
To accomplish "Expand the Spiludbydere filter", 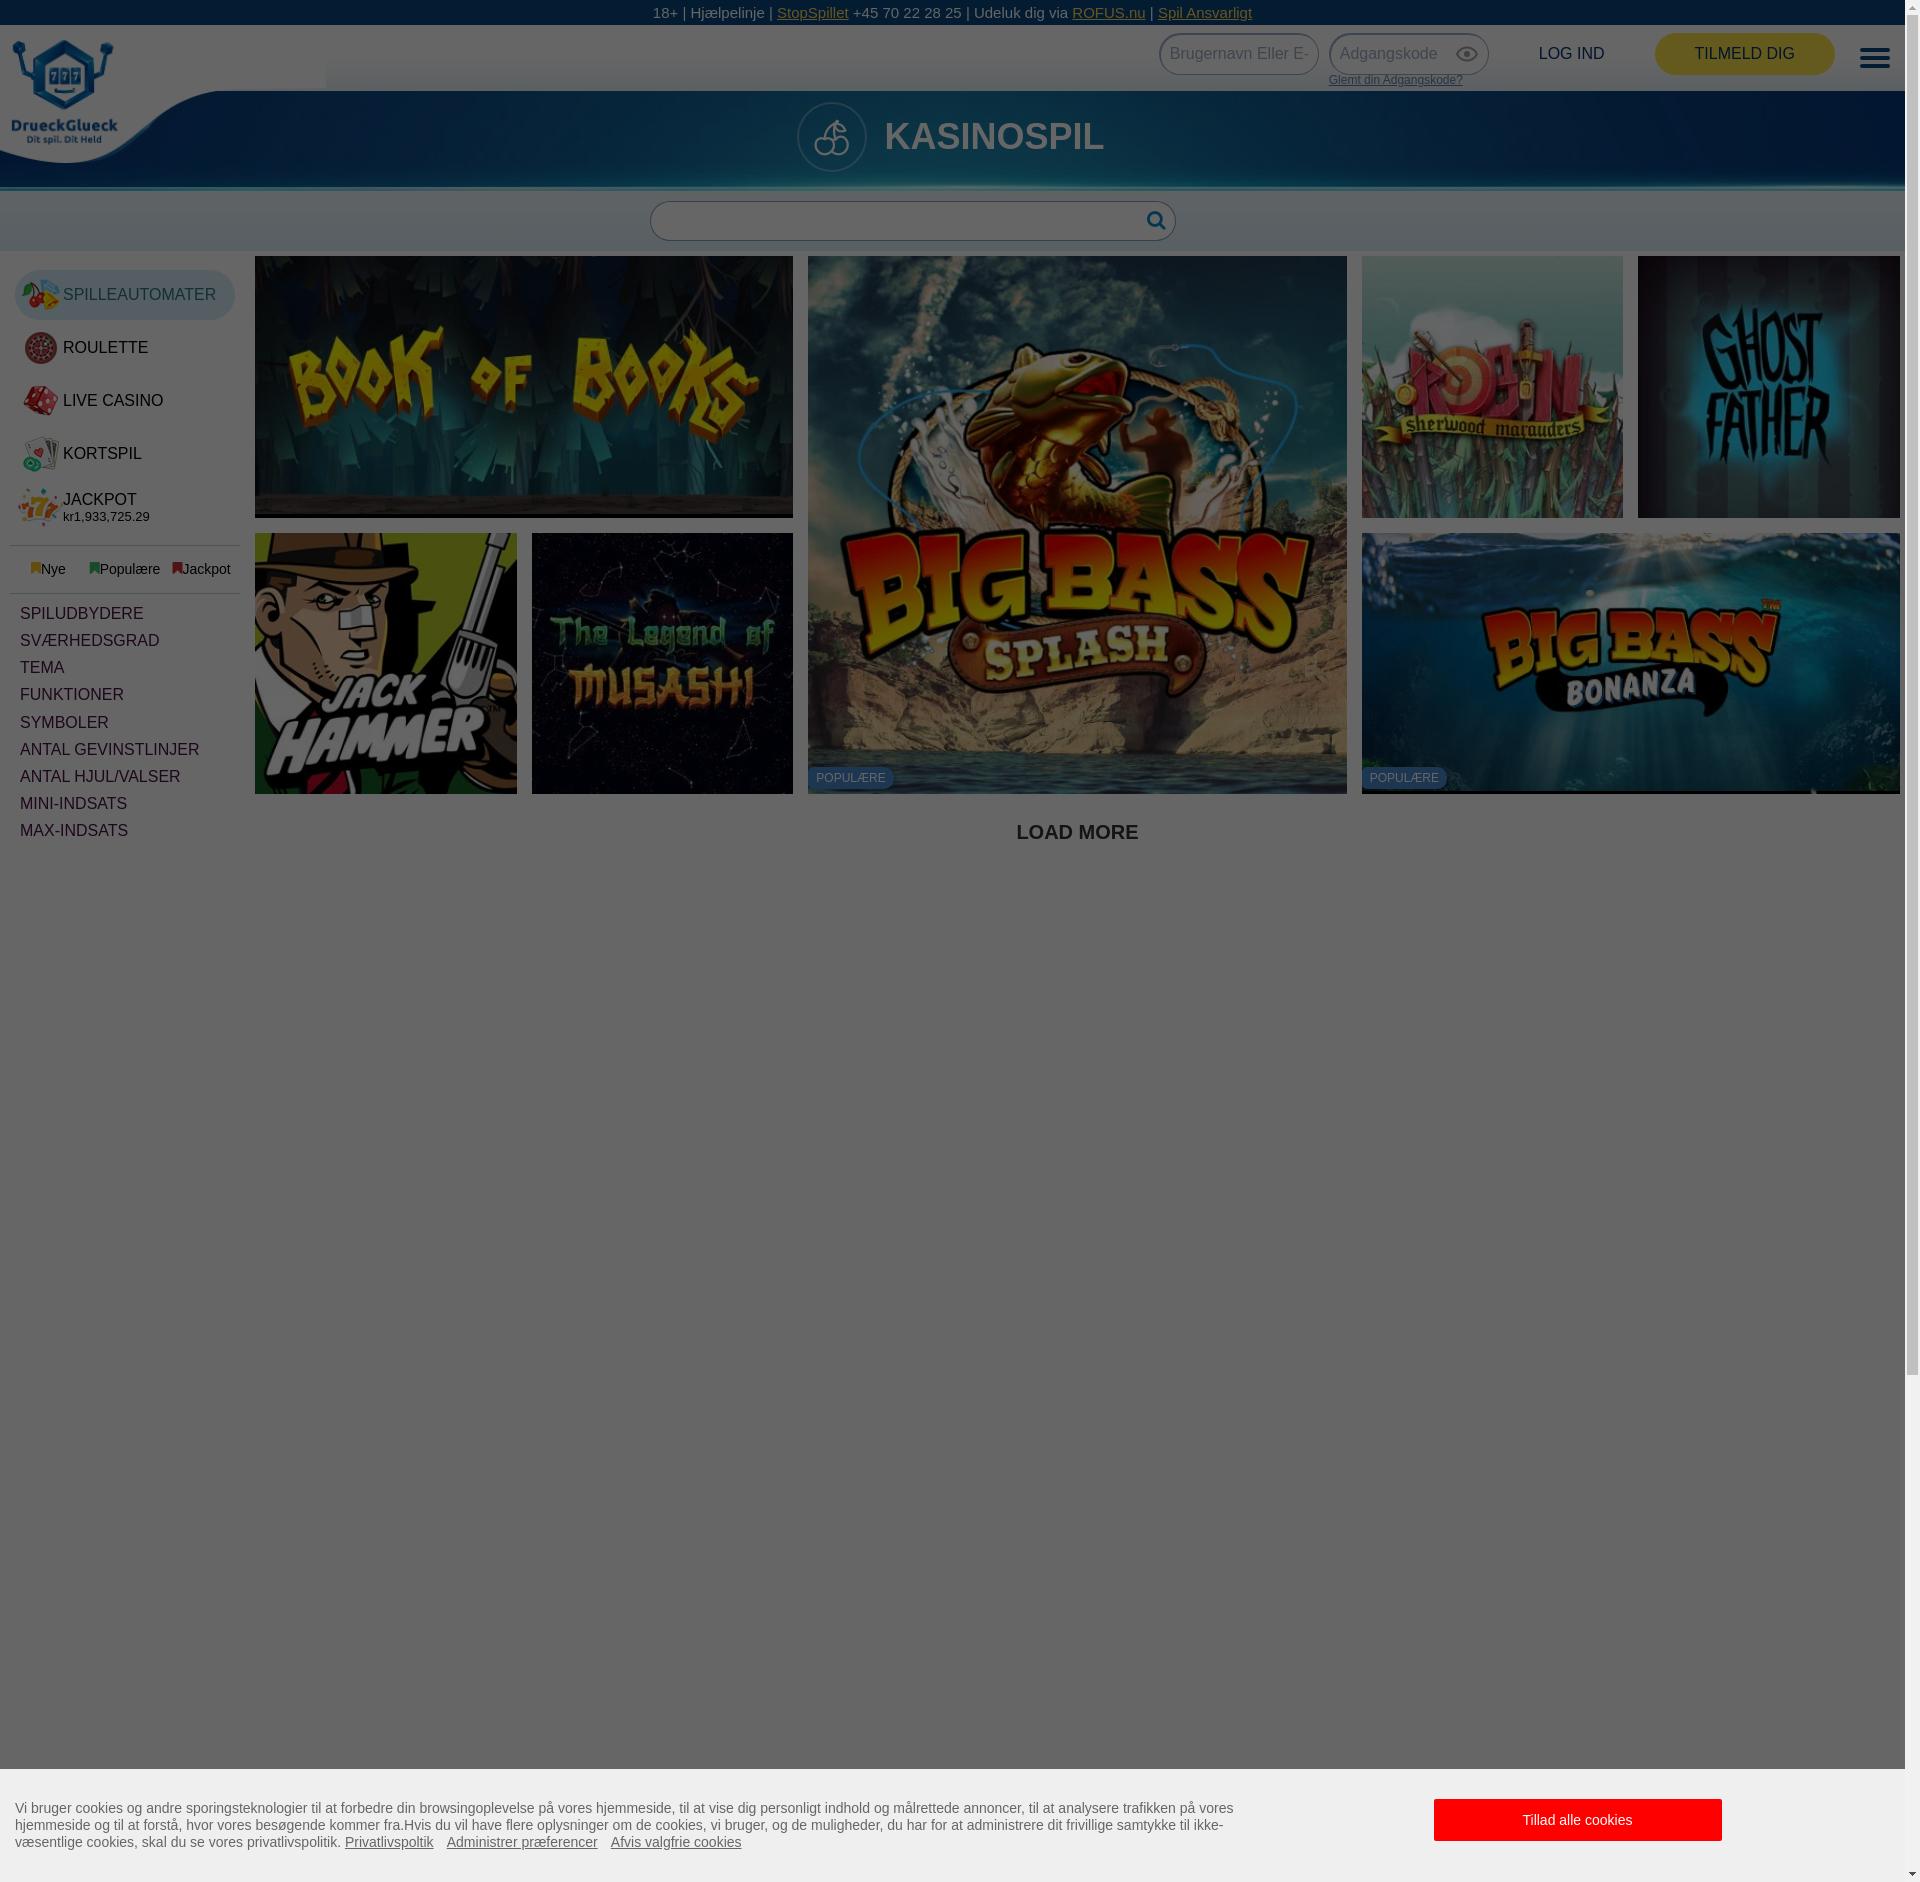I will 82,613.
